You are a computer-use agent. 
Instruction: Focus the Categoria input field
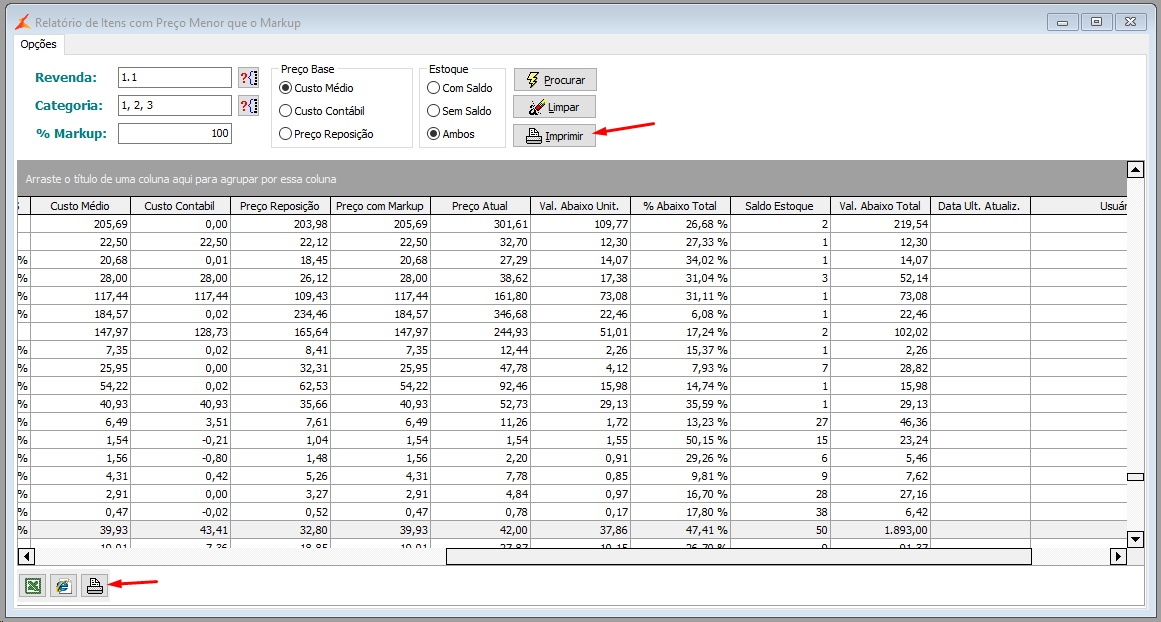pyautogui.click(x=175, y=105)
